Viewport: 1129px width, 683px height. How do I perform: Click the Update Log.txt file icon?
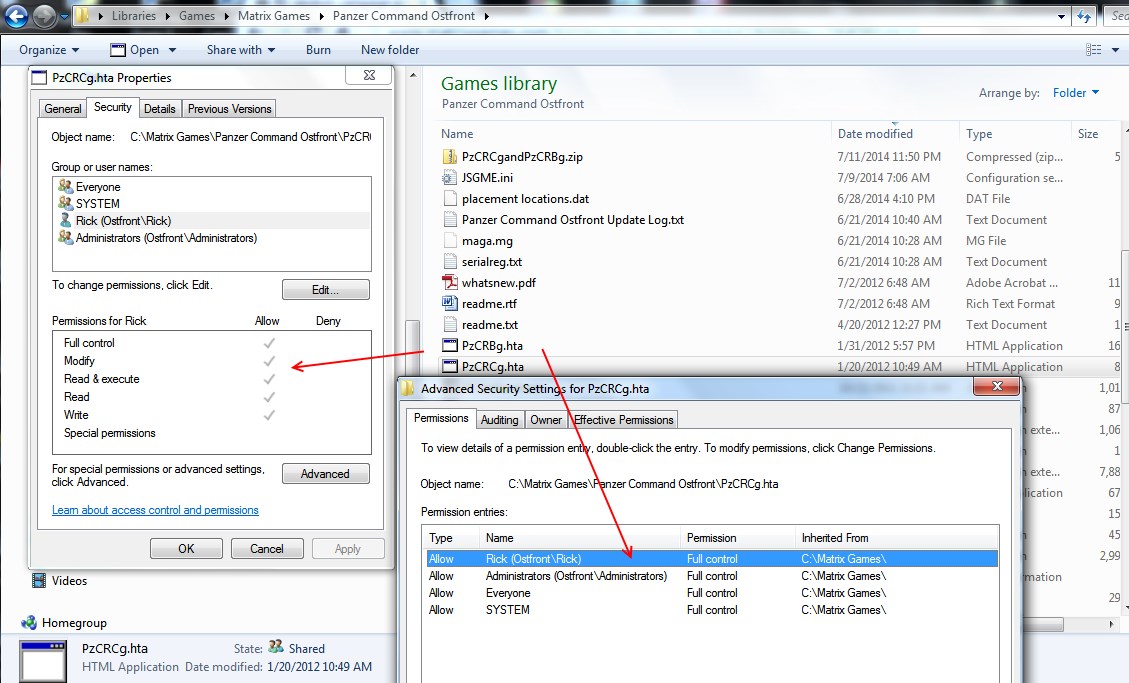[449, 219]
